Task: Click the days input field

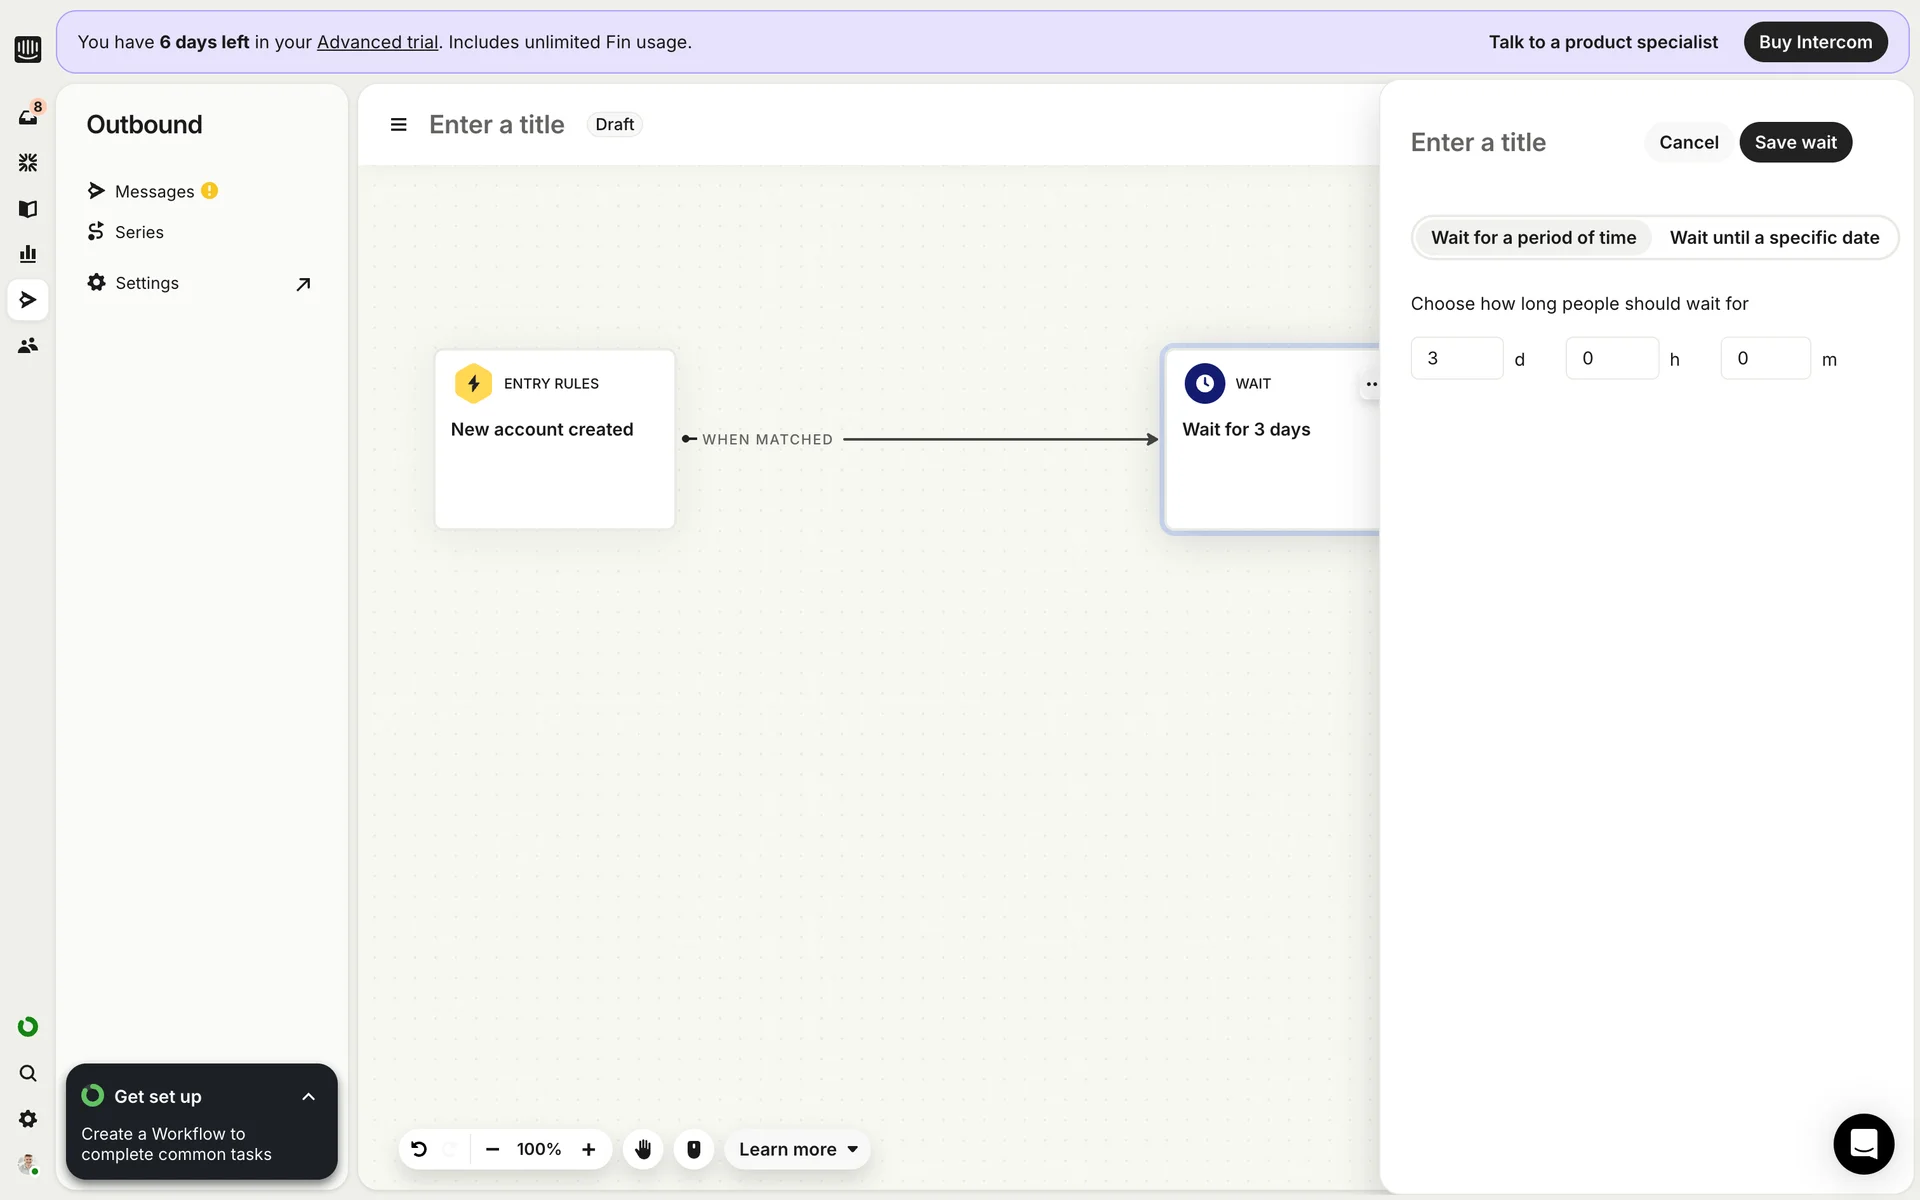Action: coord(1456,359)
